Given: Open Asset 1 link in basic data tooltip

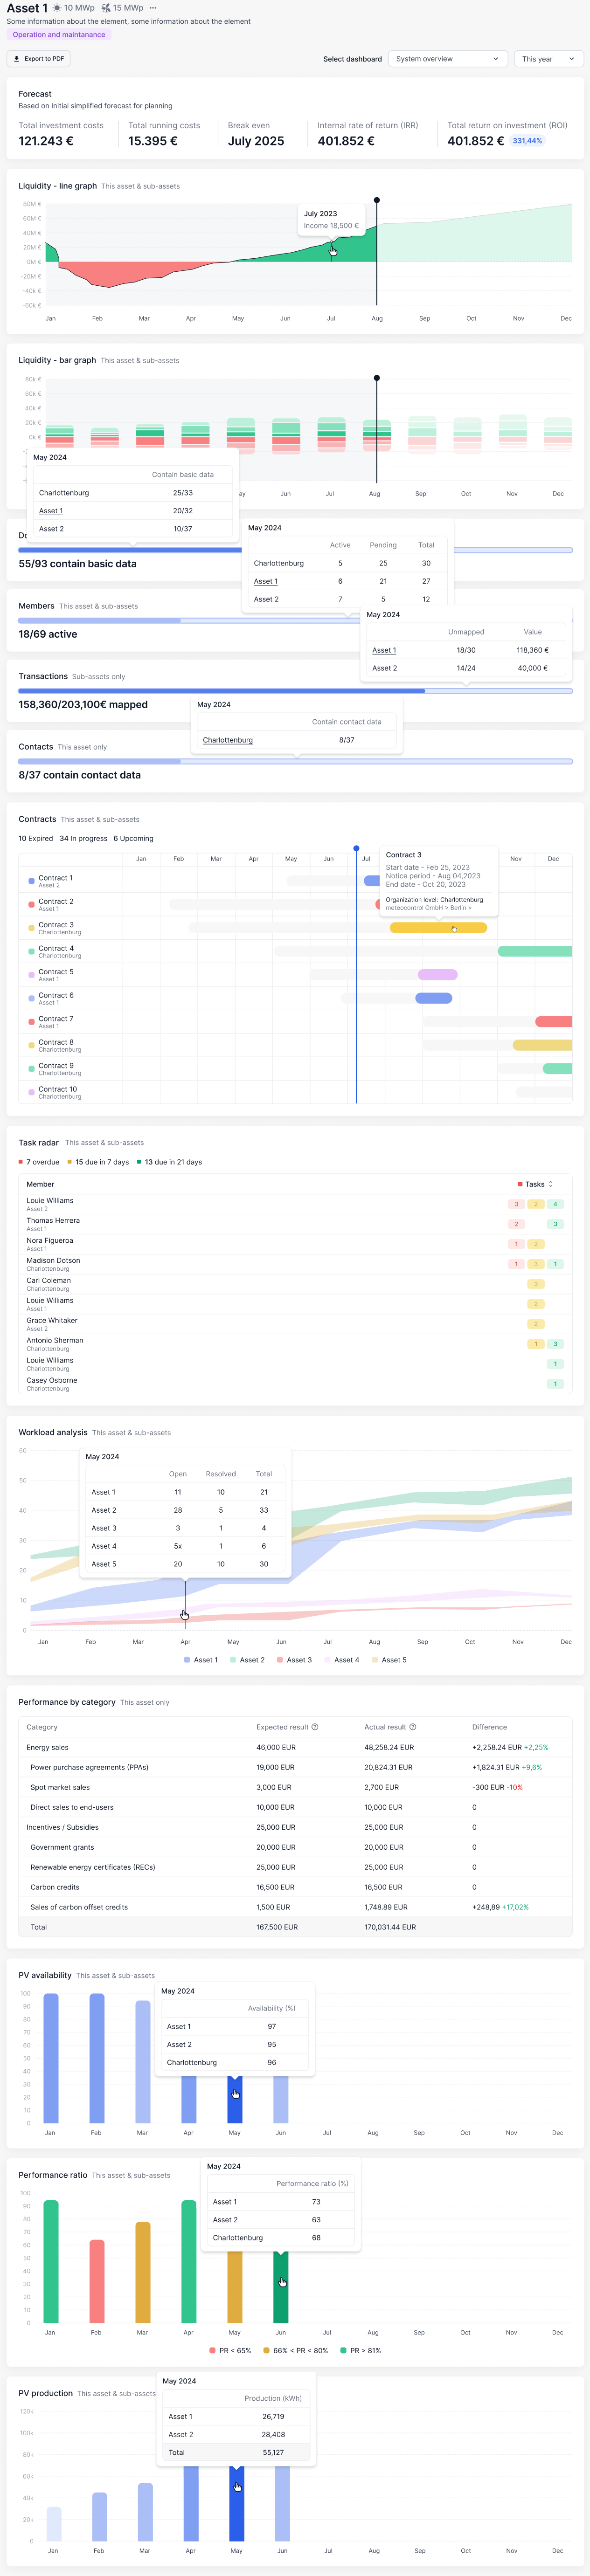Looking at the screenshot, I should (x=51, y=511).
